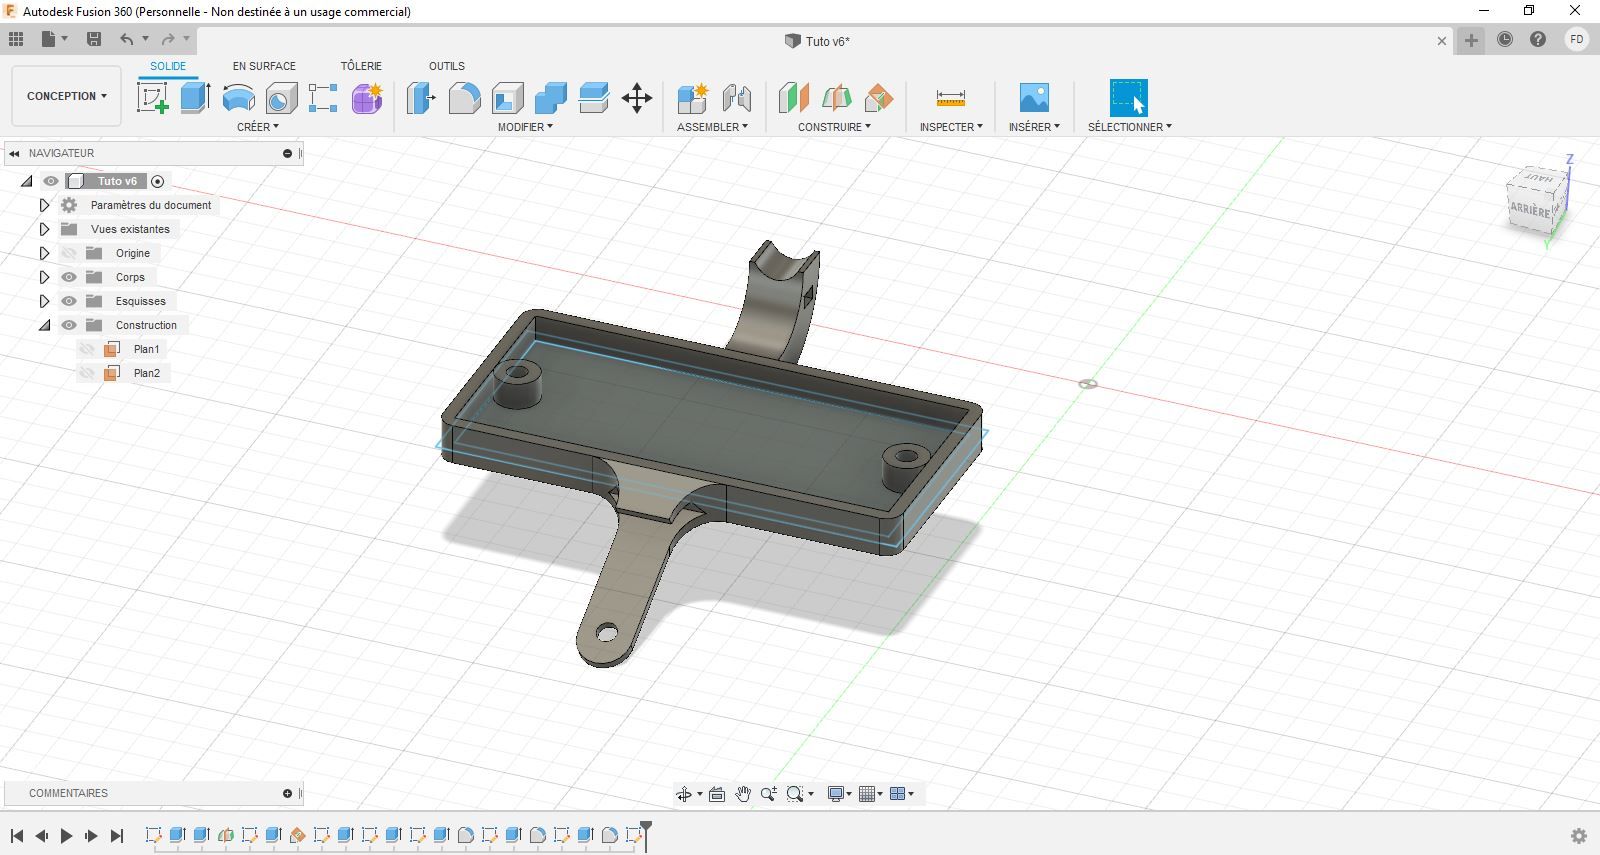
Task: Click the Fillet tool icon
Action: pyautogui.click(x=464, y=98)
